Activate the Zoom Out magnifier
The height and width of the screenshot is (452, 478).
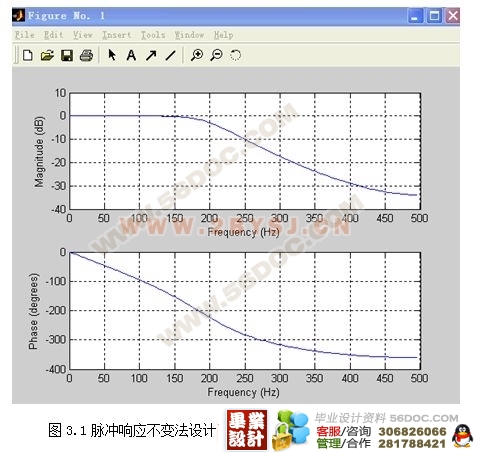(216, 55)
